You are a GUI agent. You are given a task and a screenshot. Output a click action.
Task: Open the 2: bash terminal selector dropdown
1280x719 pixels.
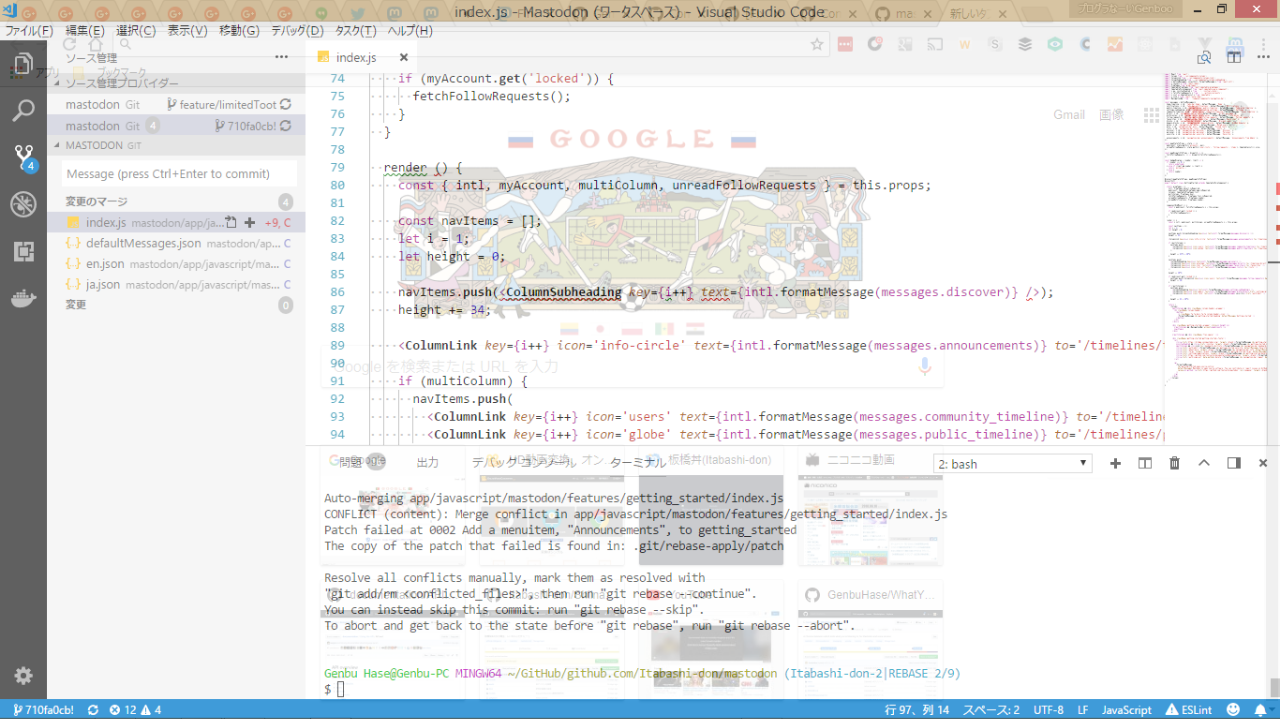[1013, 464]
